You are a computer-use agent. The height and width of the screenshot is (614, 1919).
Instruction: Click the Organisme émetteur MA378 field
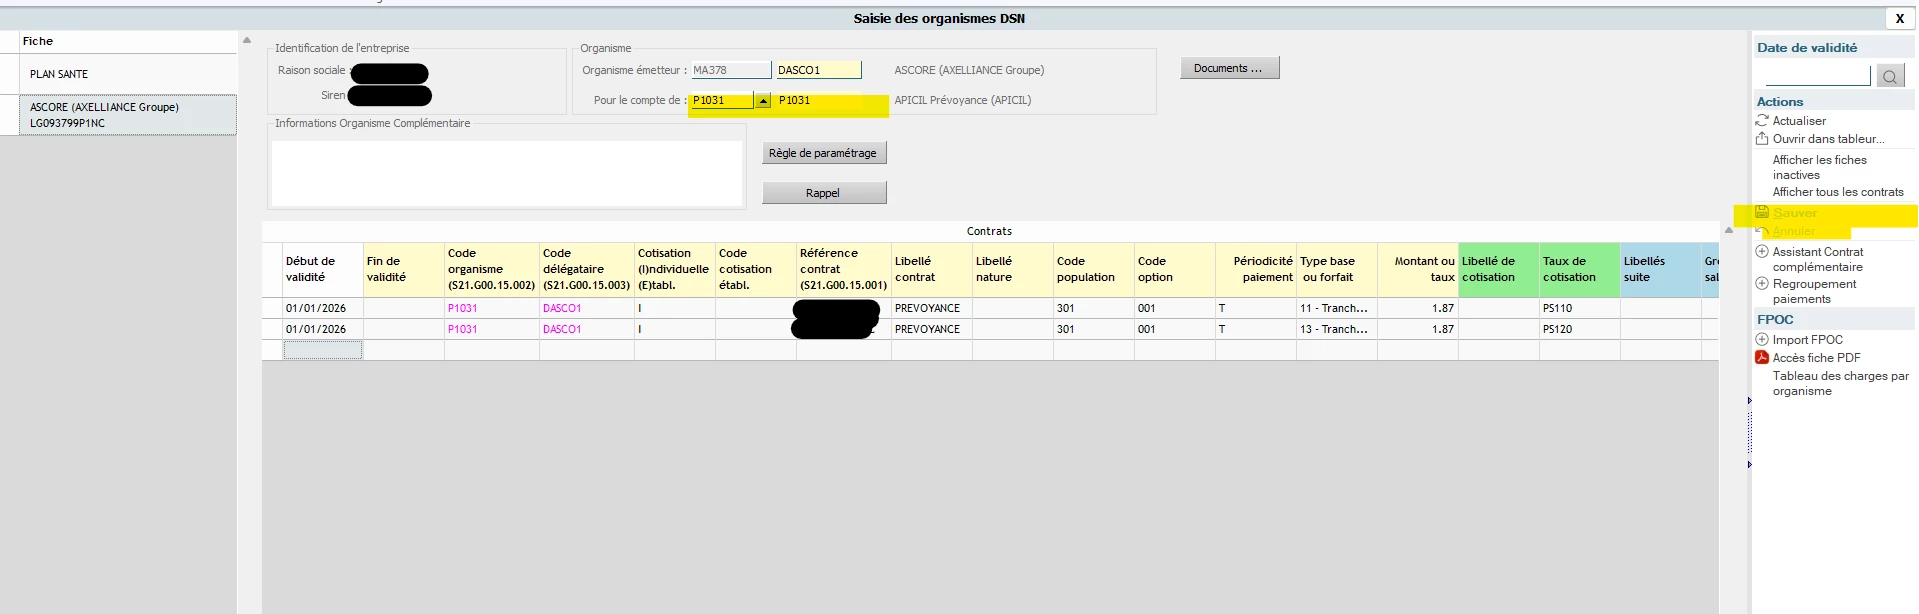(730, 70)
